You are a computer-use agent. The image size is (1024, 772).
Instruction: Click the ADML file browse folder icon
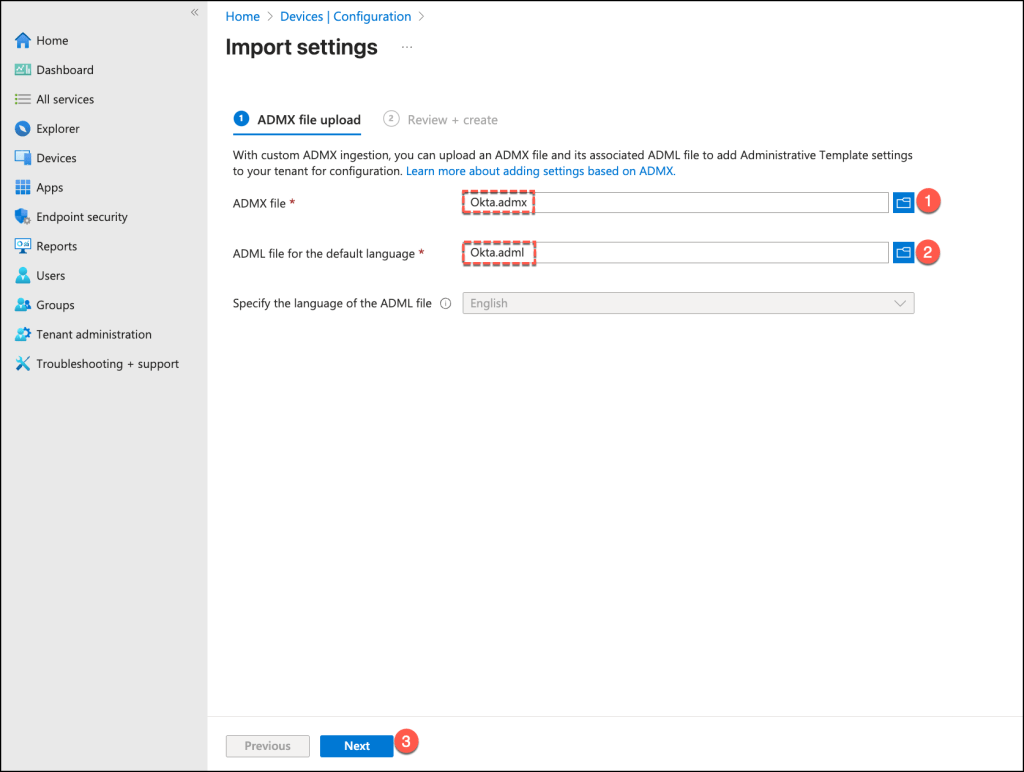pos(903,253)
